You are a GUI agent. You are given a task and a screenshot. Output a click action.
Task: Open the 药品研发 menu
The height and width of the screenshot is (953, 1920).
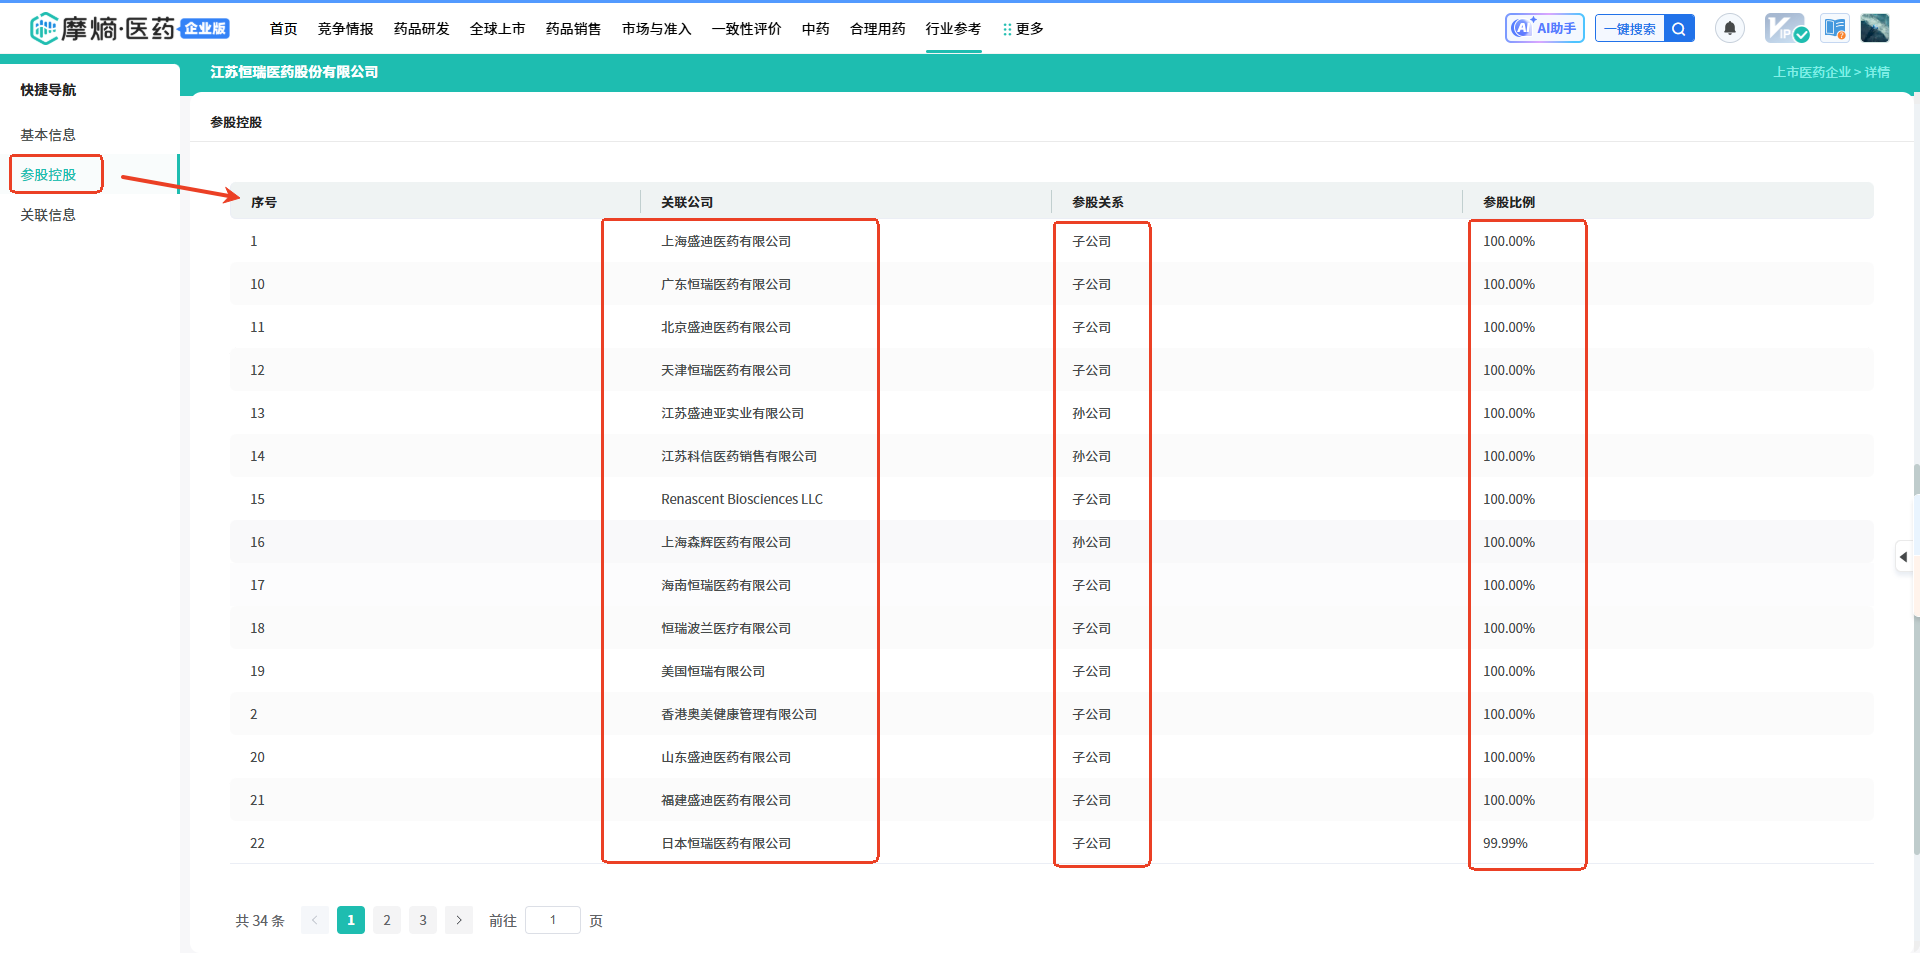(x=422, y=29)
